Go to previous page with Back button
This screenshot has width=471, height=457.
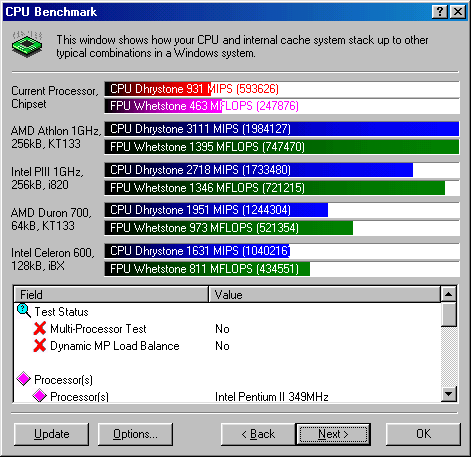pos(258,434)
